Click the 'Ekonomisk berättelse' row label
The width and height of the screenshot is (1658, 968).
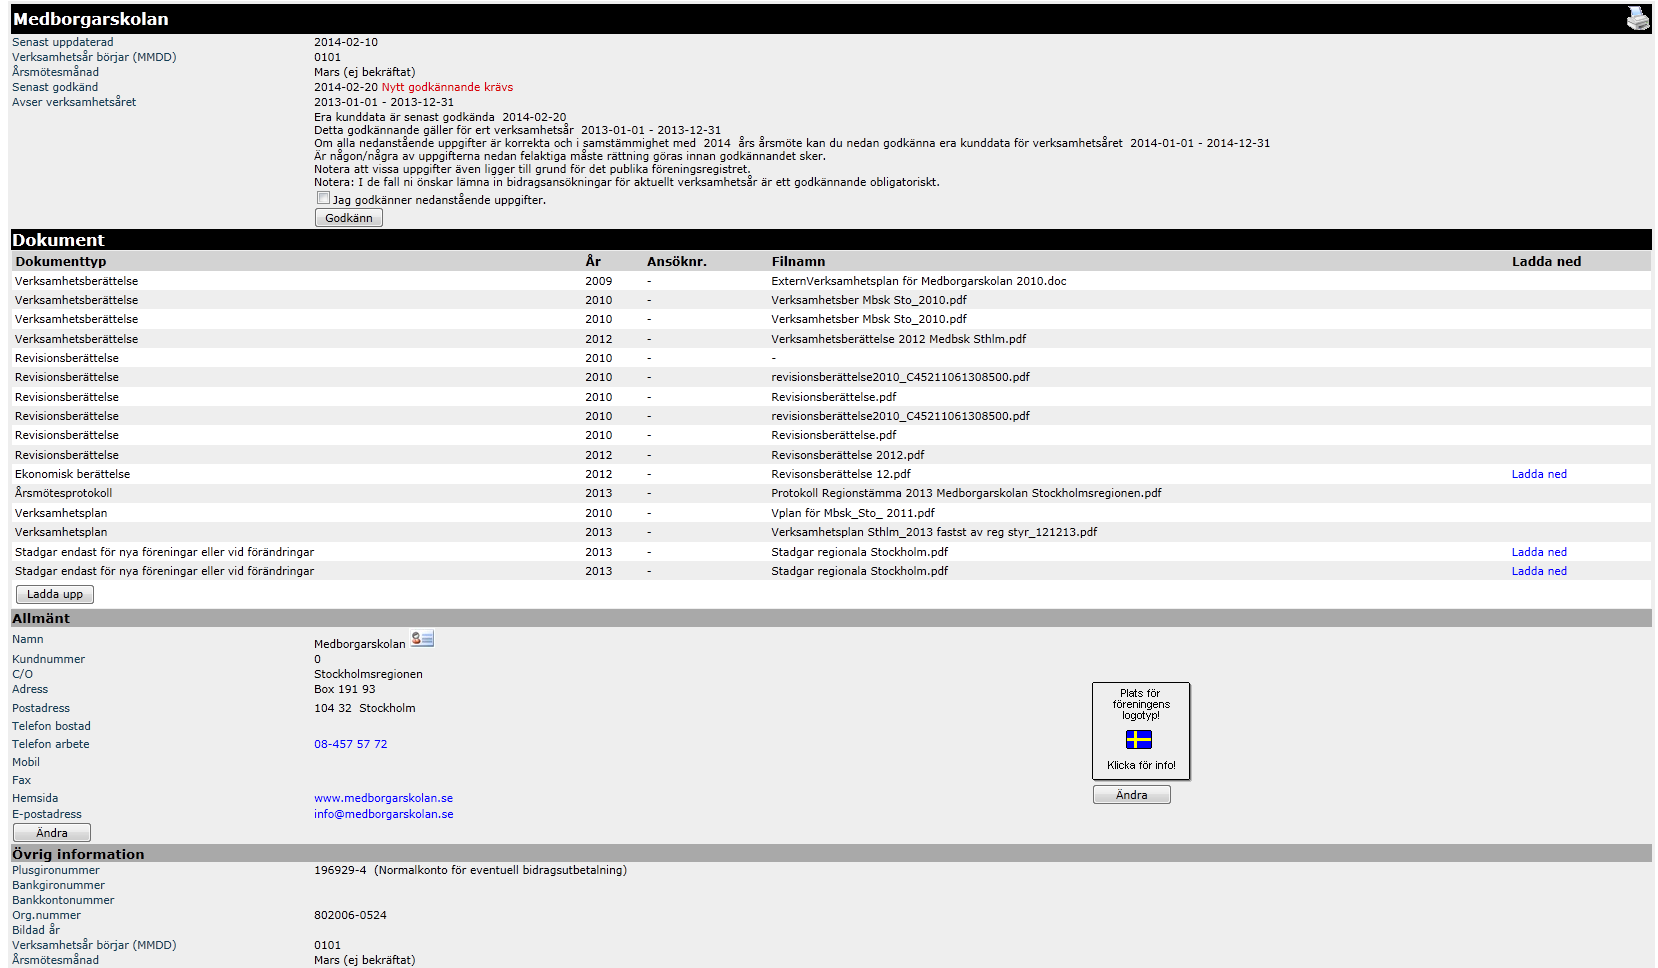click(72, 474)
